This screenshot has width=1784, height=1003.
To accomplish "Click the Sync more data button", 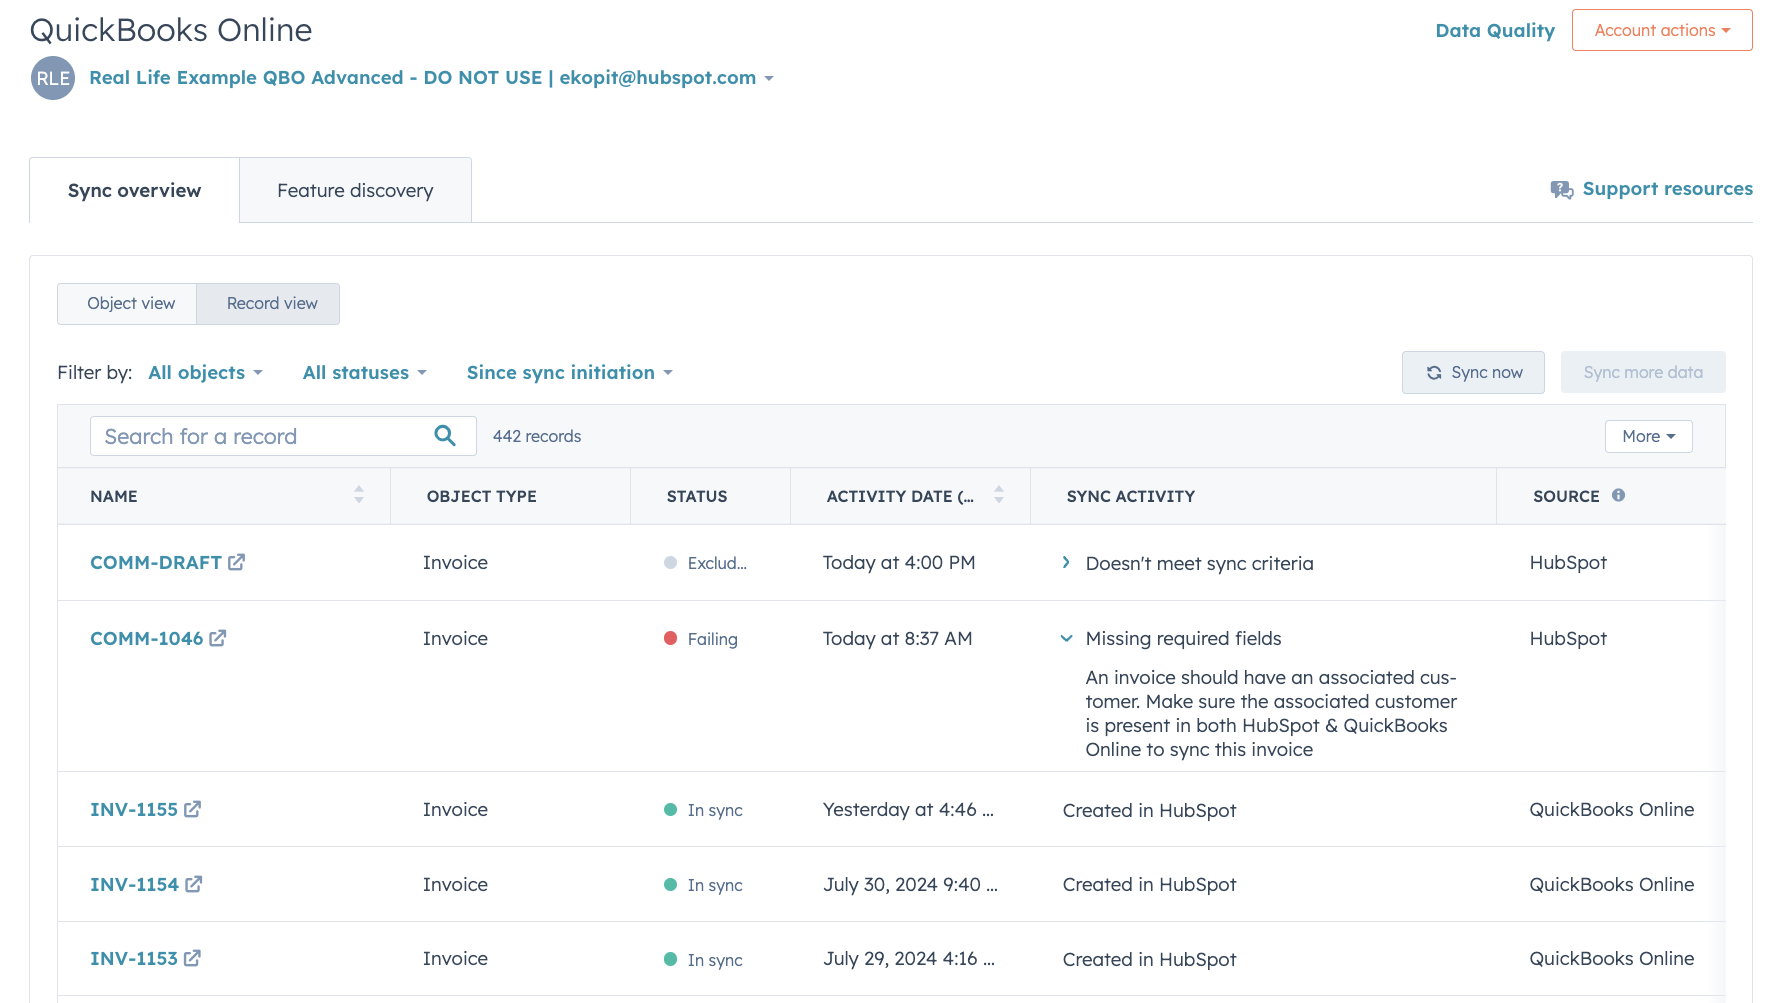I will 1643,372.
